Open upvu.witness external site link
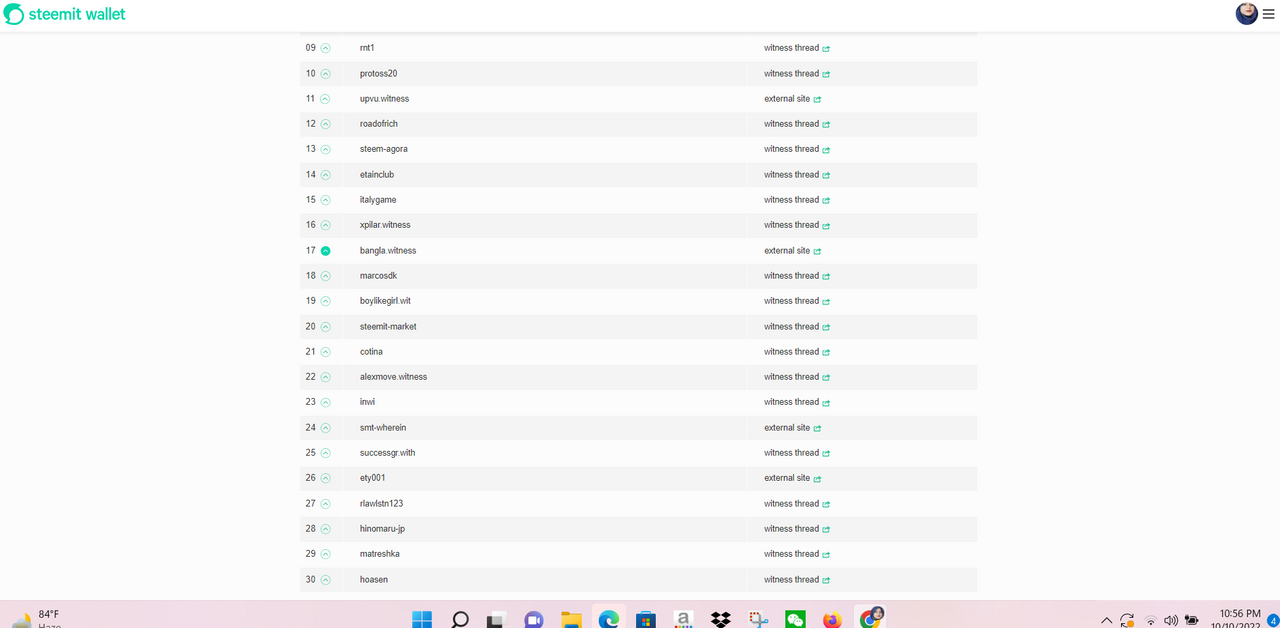The image size is (1280, 628). [793, 99]
